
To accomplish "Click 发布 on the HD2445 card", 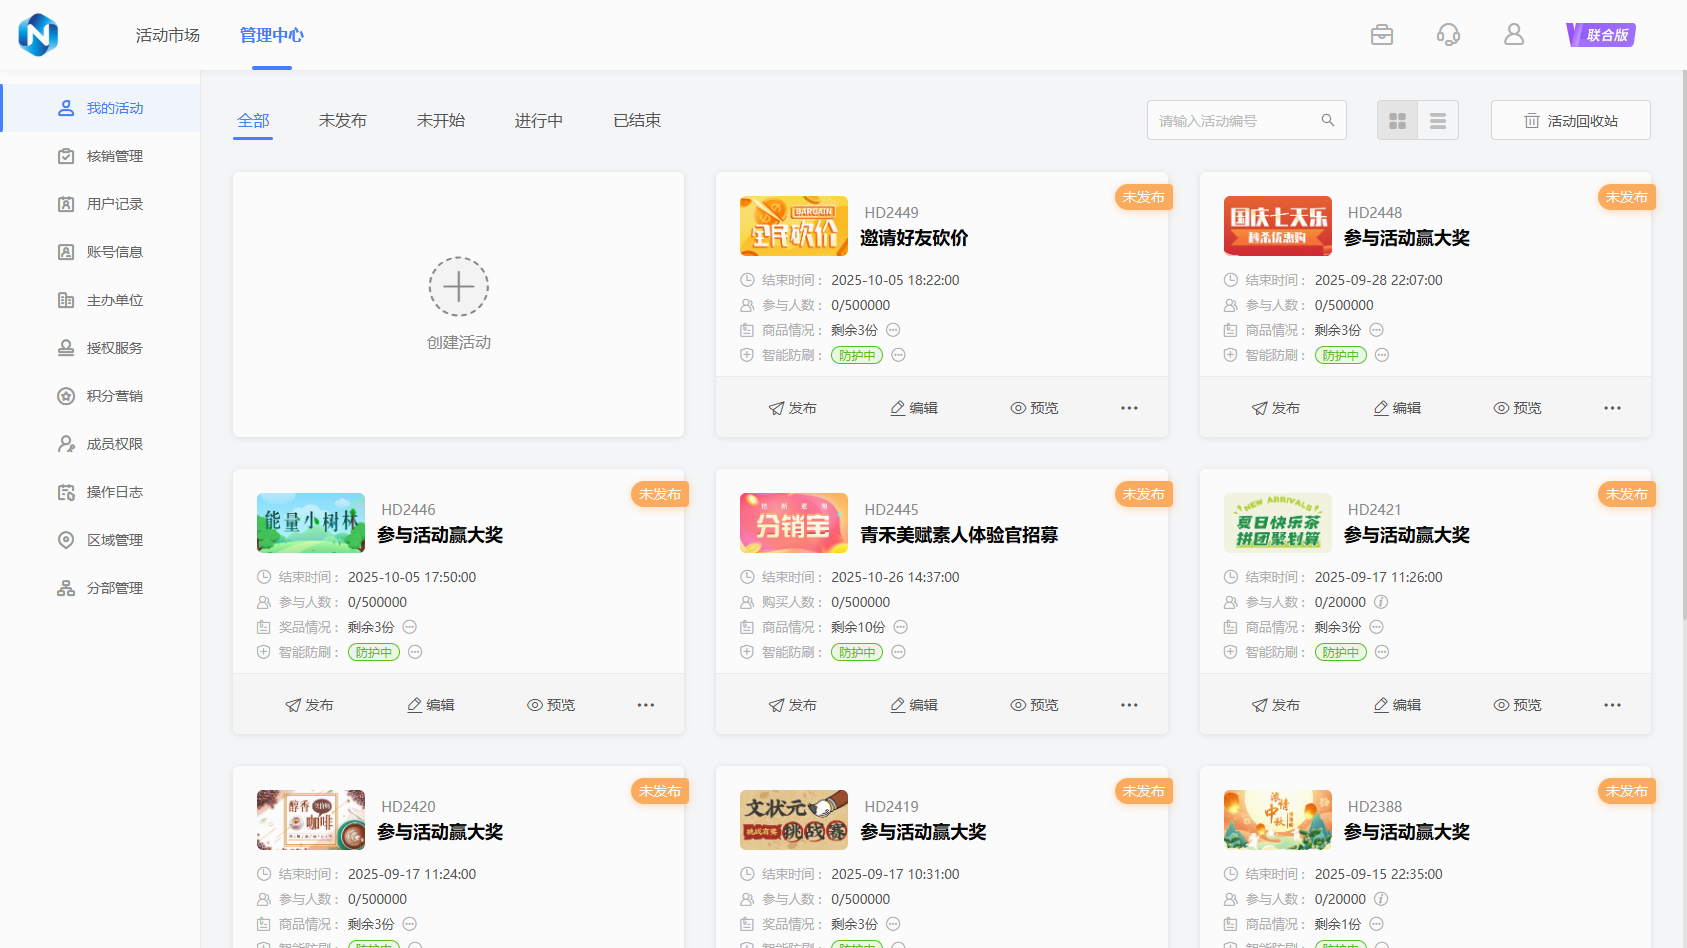I will 792,705.
